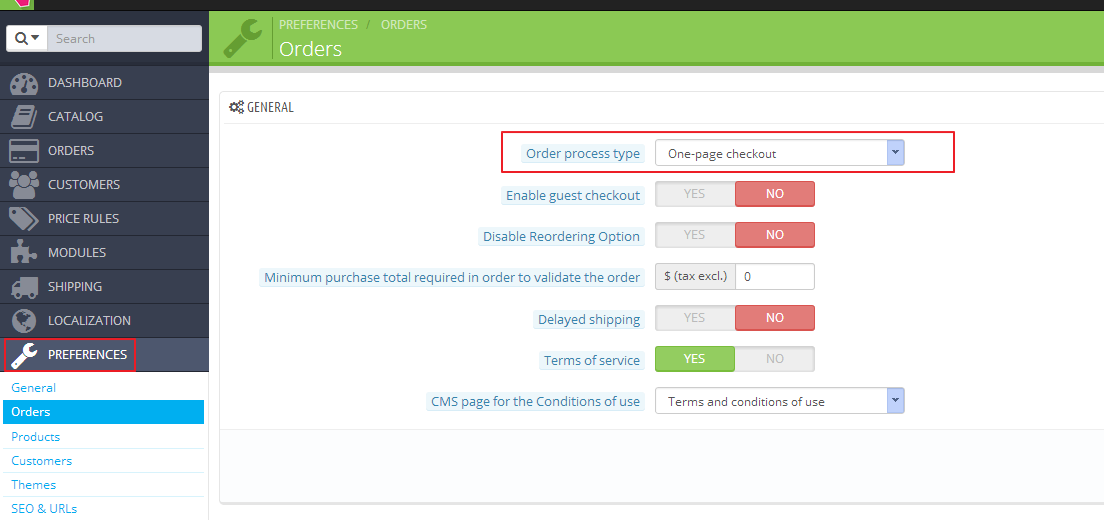1104x520 pixels.
Task: Select the Themes preferences submenu item
Action: [x=34, y=485]
